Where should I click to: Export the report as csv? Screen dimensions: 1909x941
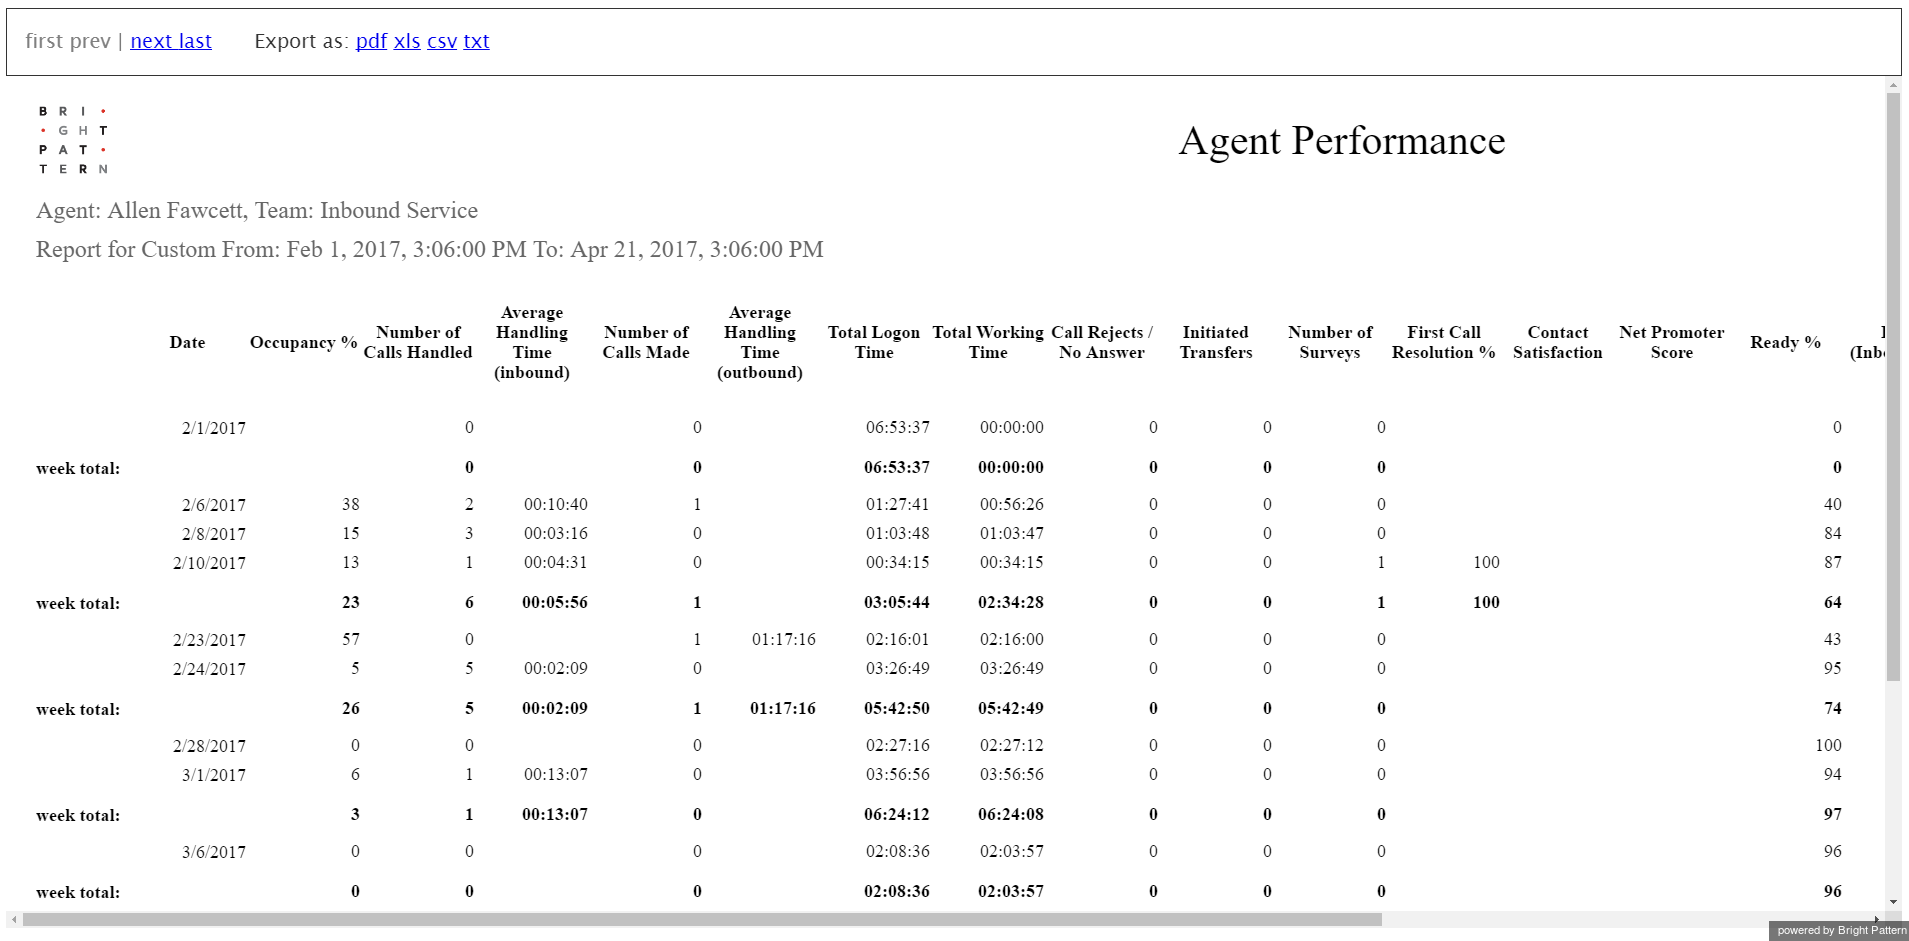click(442, 41)
